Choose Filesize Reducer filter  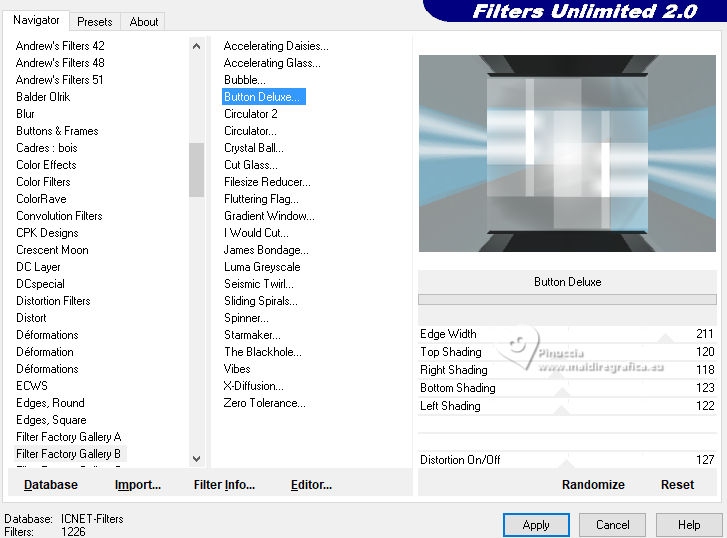267,182
